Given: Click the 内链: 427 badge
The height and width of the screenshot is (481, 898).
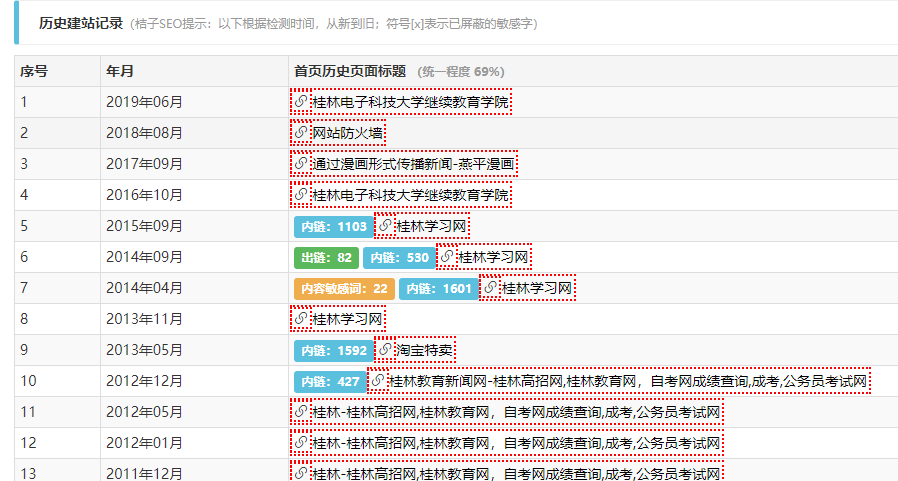Looking at the screenshot, I should pos(329,382).
